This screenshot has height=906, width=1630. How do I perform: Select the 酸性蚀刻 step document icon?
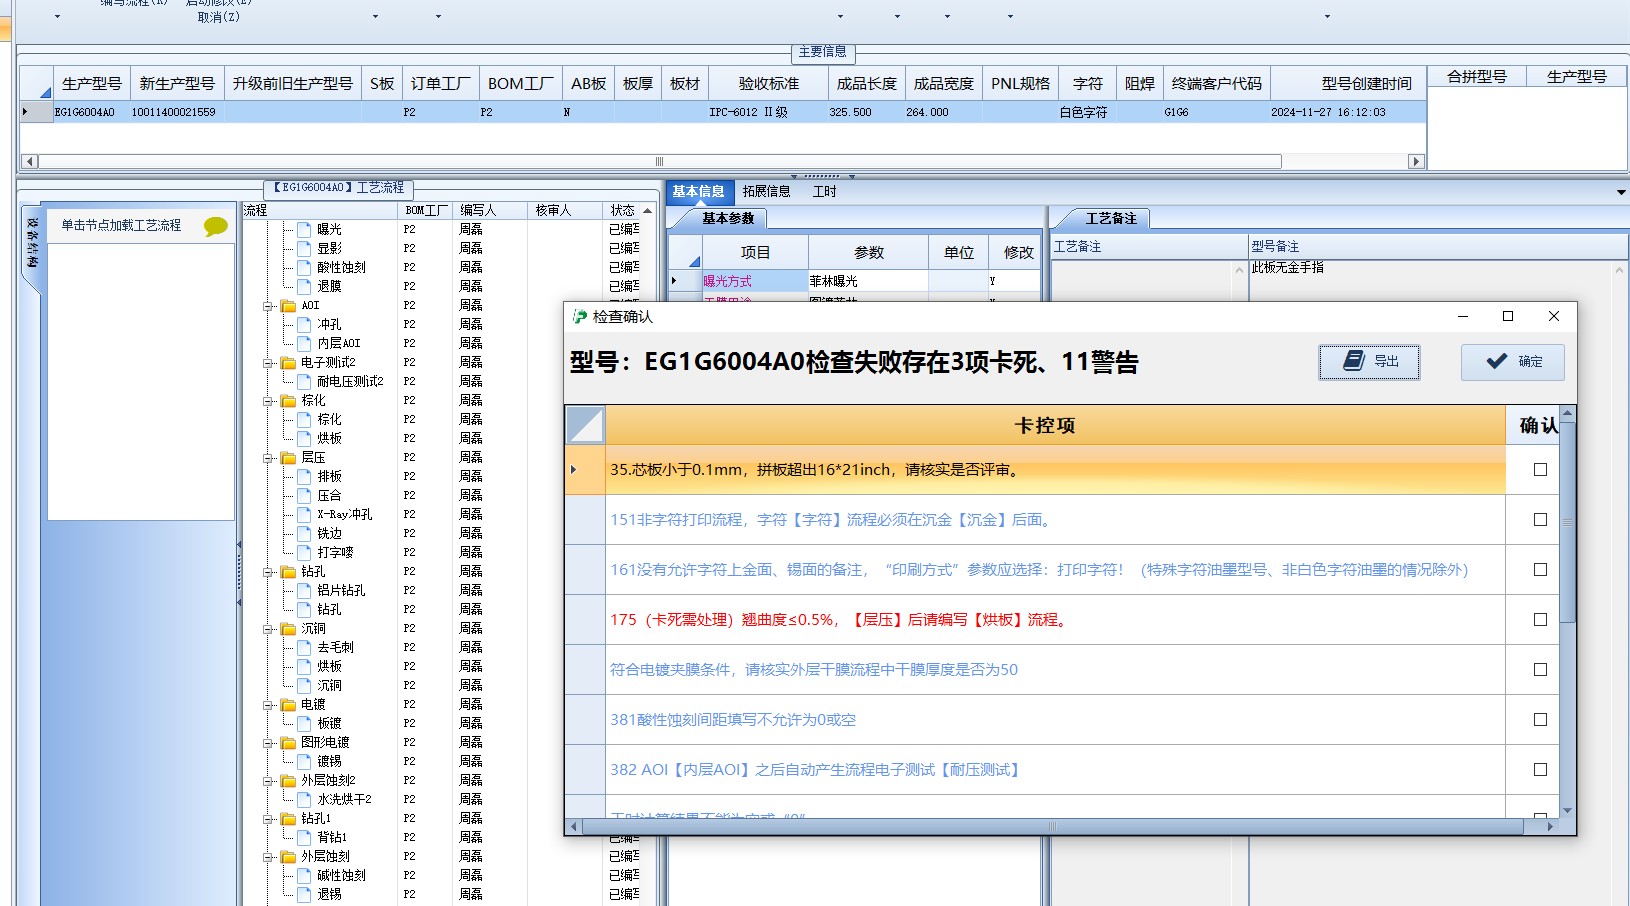pos(305,268)
